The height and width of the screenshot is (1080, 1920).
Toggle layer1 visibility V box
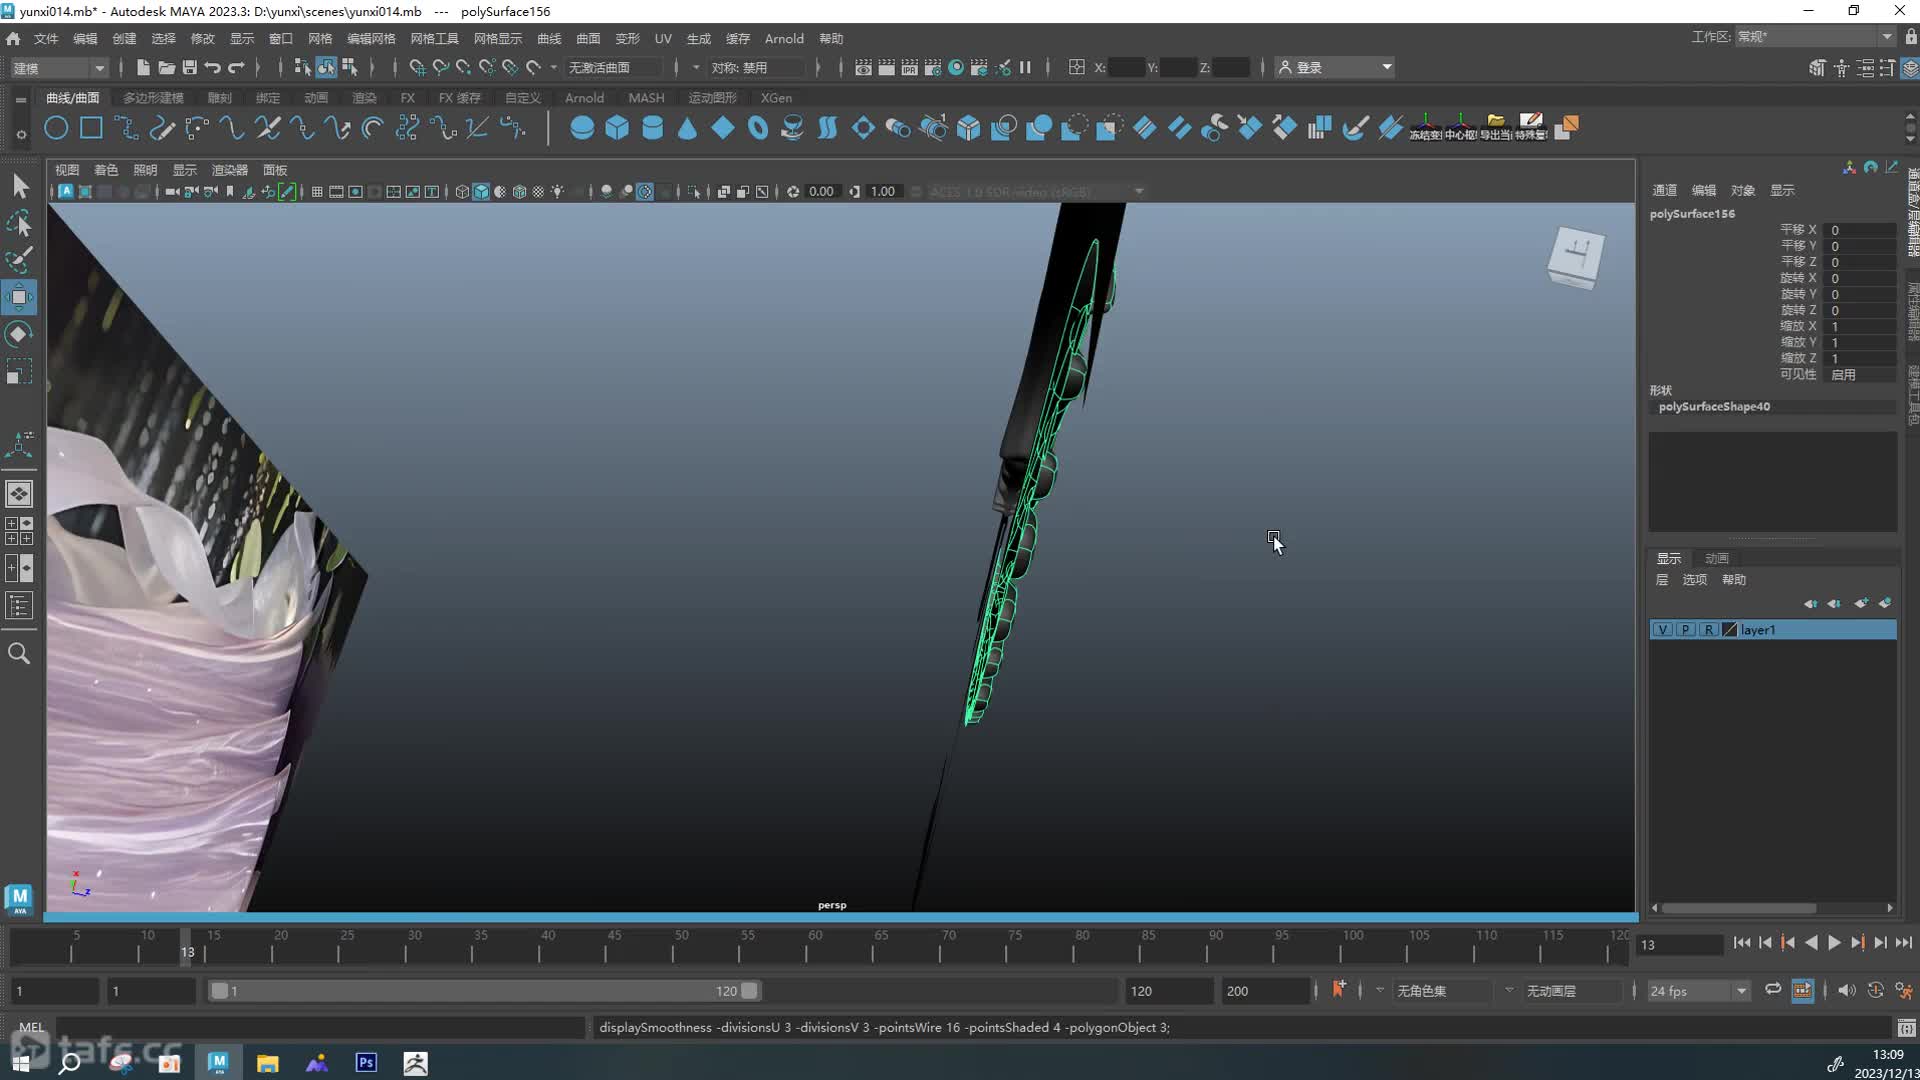(1662, 630)
